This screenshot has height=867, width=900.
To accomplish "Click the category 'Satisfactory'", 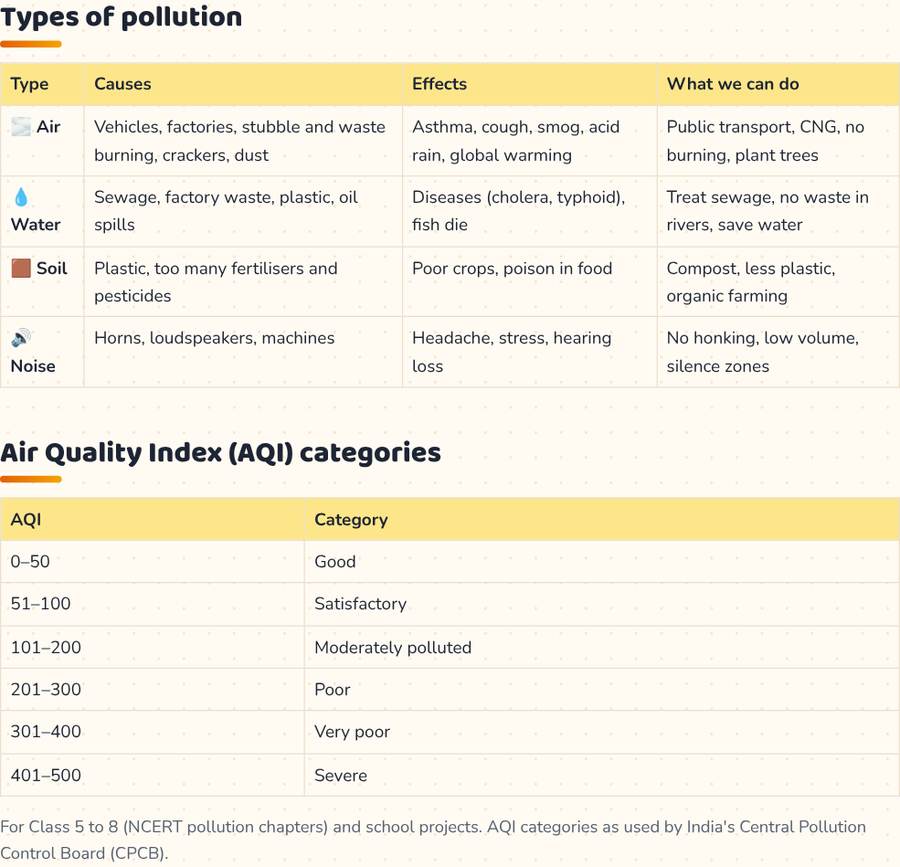I will [x=360, y=604].
